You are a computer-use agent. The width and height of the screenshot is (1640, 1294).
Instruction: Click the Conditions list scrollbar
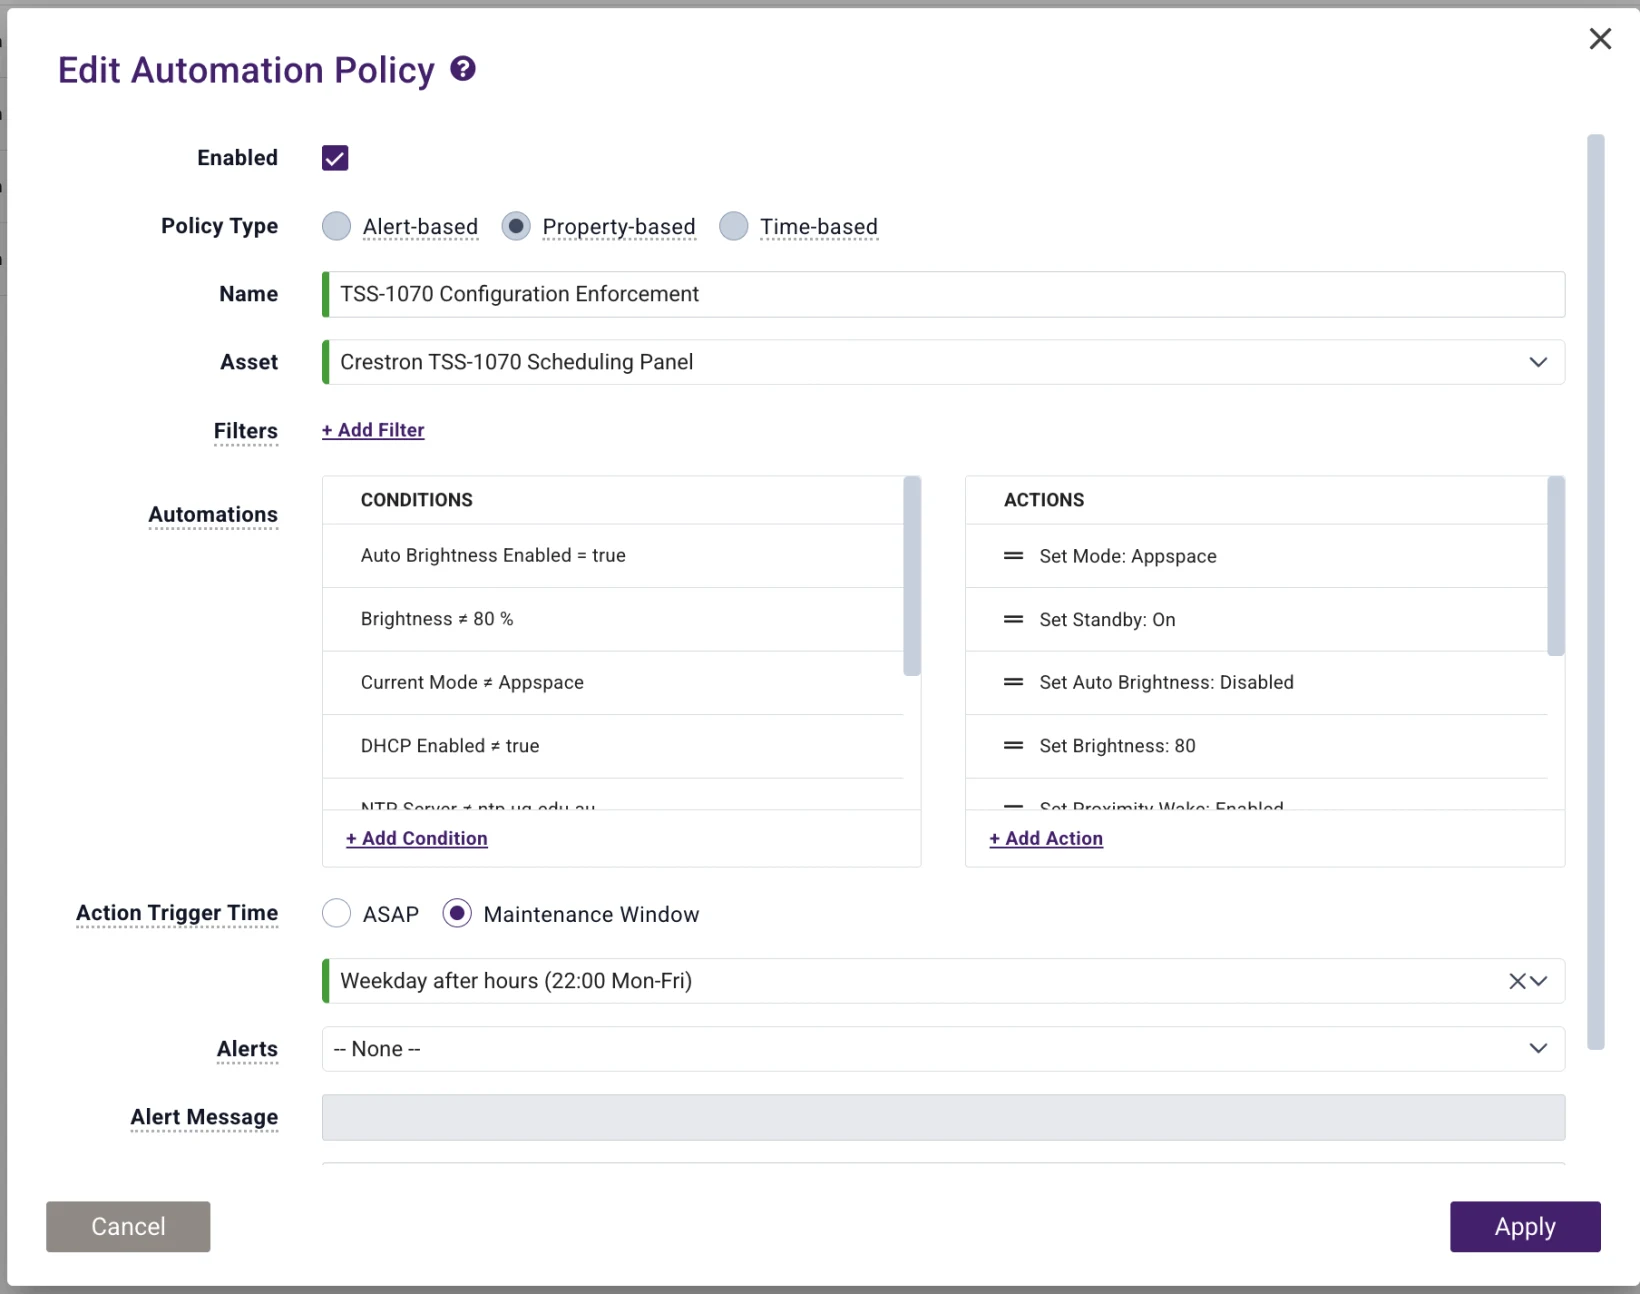(911, 576)
